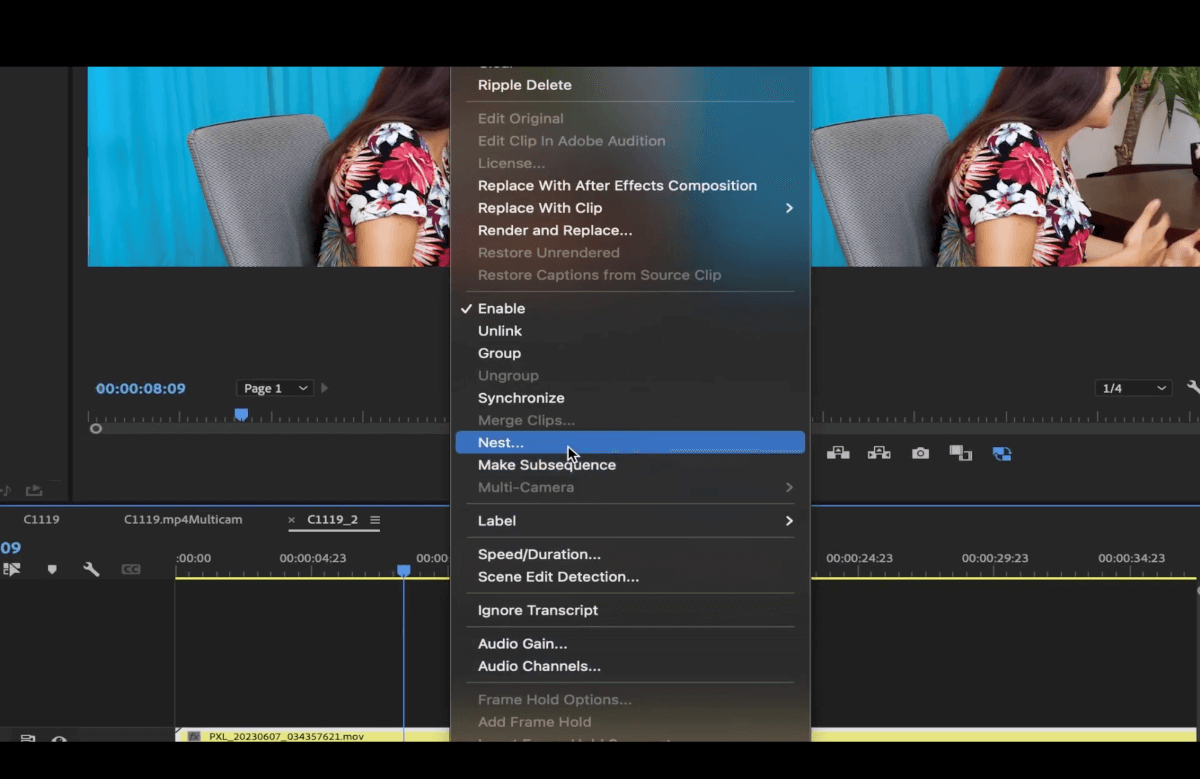Click the Lift button icon

(838, 453)
